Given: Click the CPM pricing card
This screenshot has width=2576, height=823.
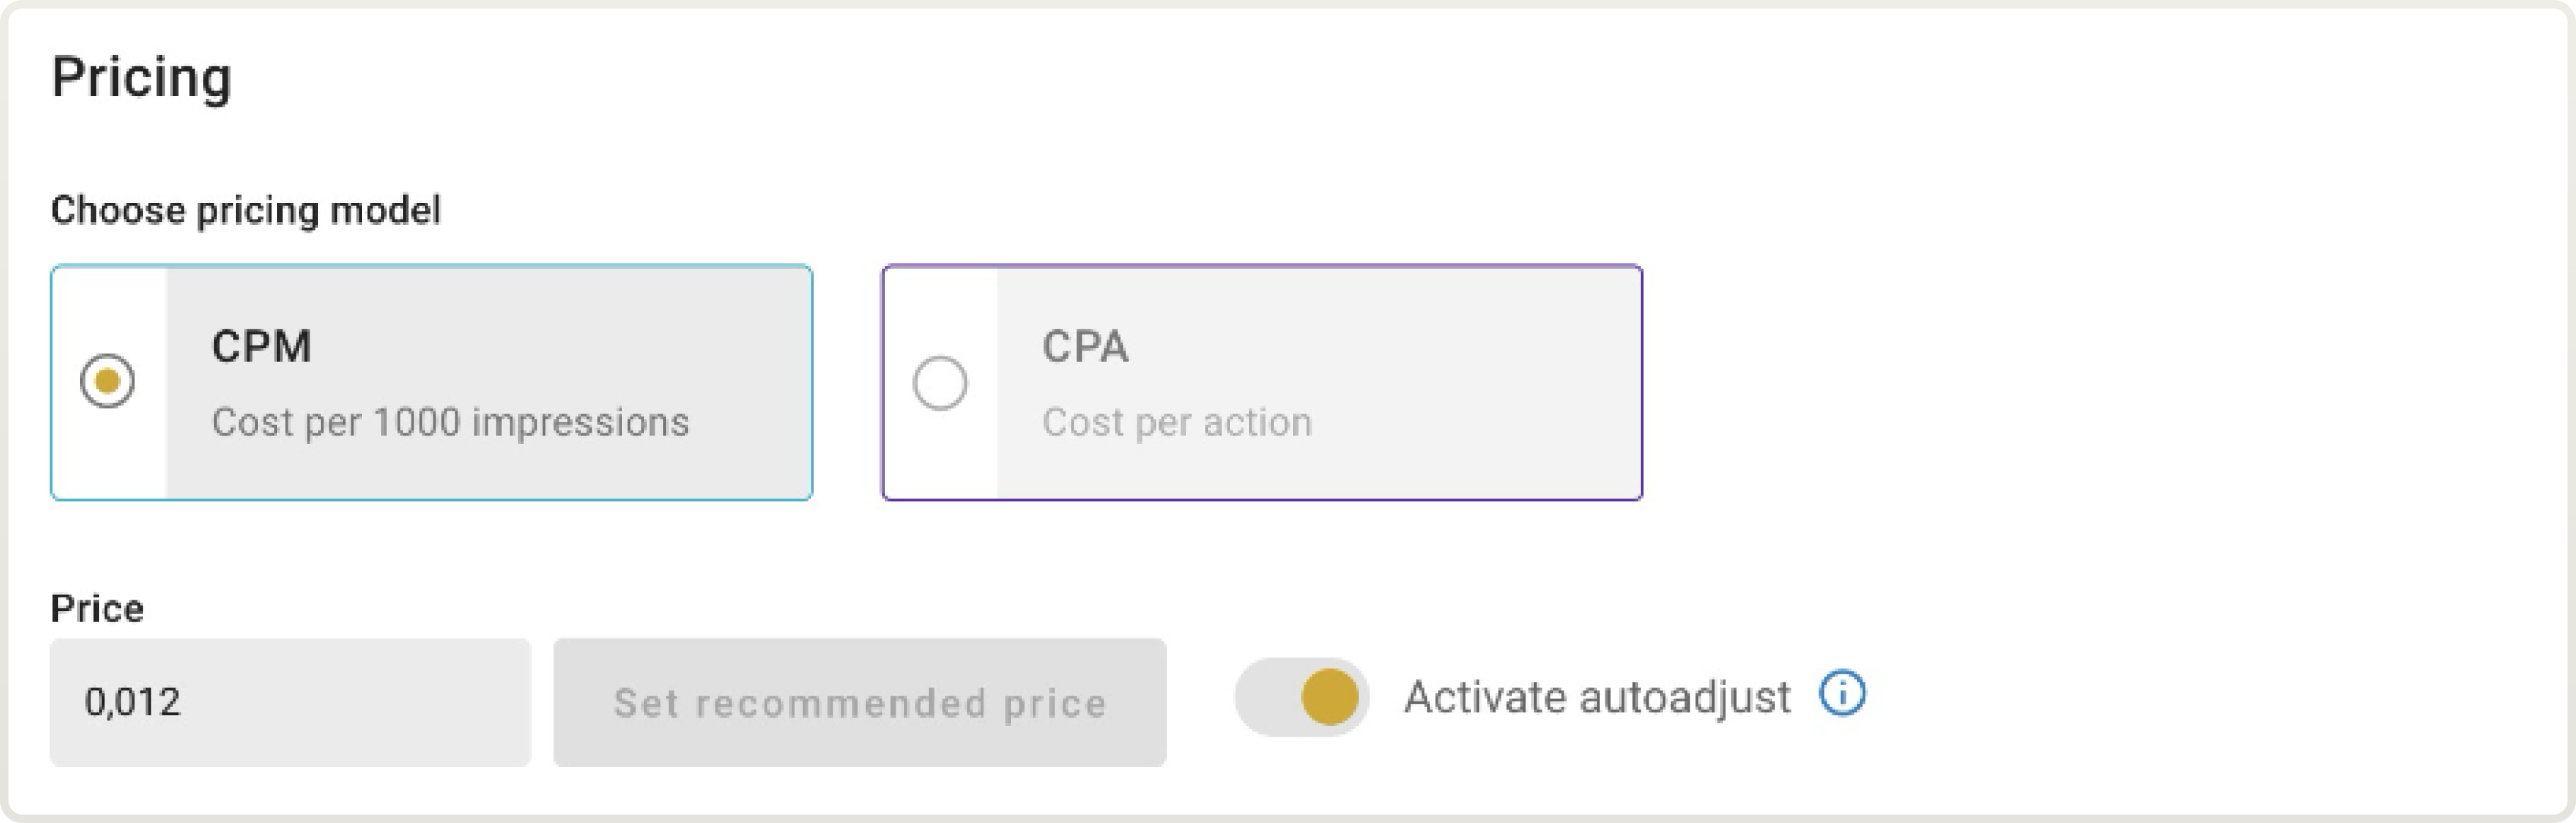Looking at the screenshot, I should (434, 382).
